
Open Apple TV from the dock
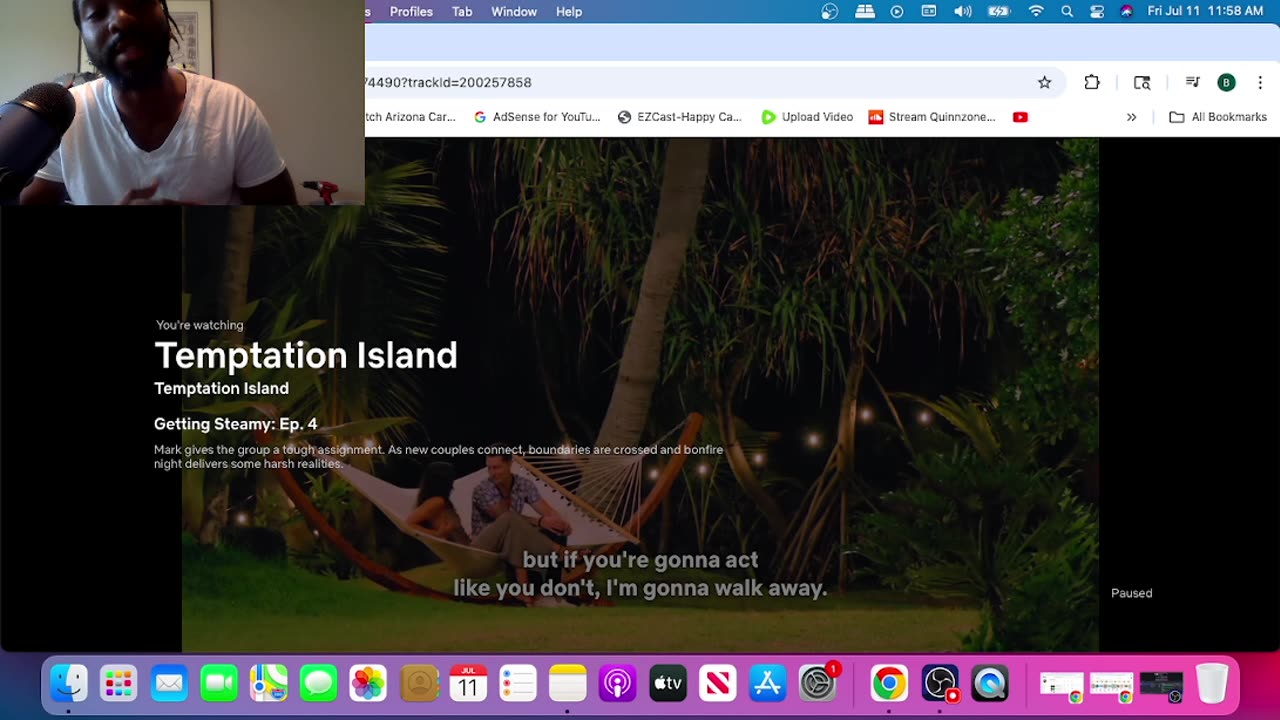tap(667, 684)
